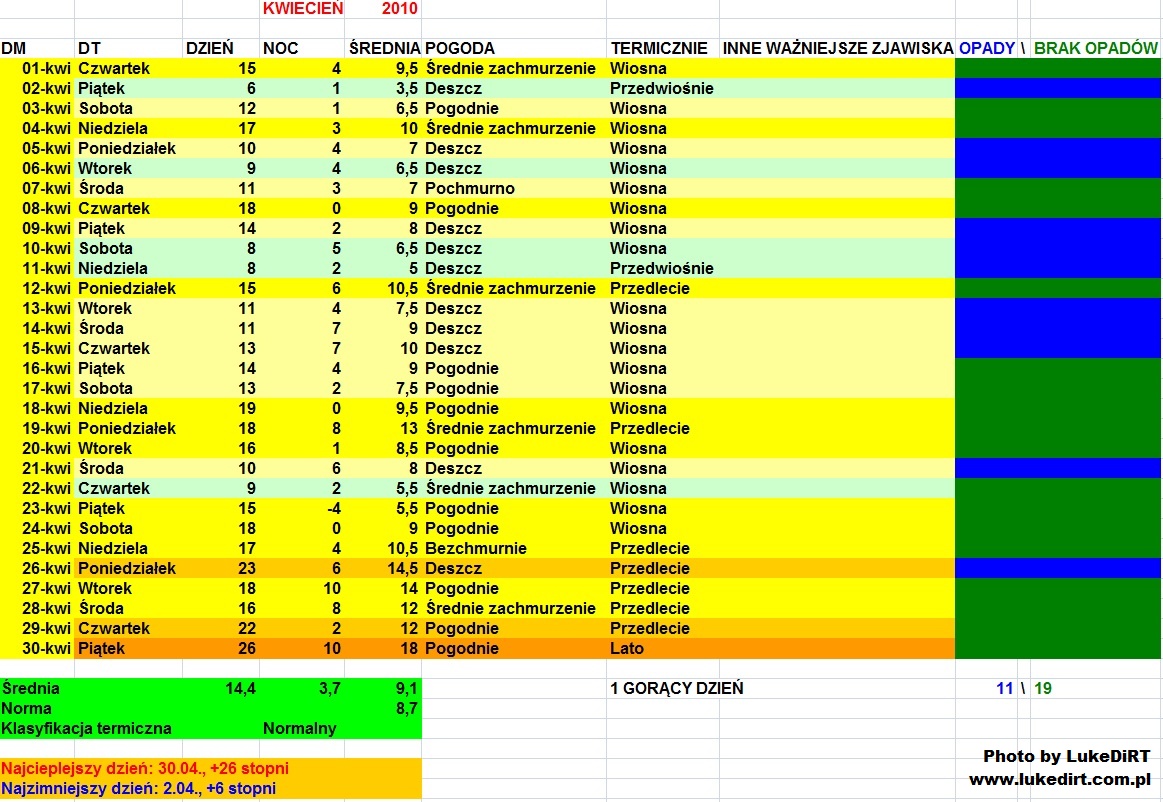Select the Lato cell in 30-kwi row
1163x802 pixels.
pyautogui.click(x=627, y=648)
